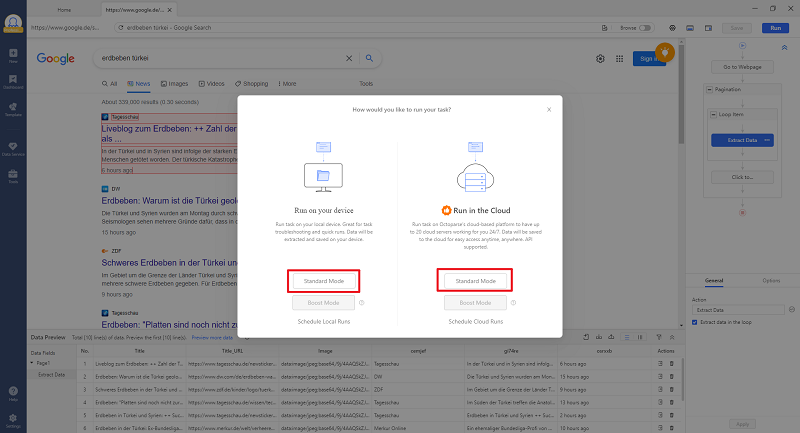Select the Go to Webpage workflow step
This screenshot has height=433, width=800.
click(742, 67)
